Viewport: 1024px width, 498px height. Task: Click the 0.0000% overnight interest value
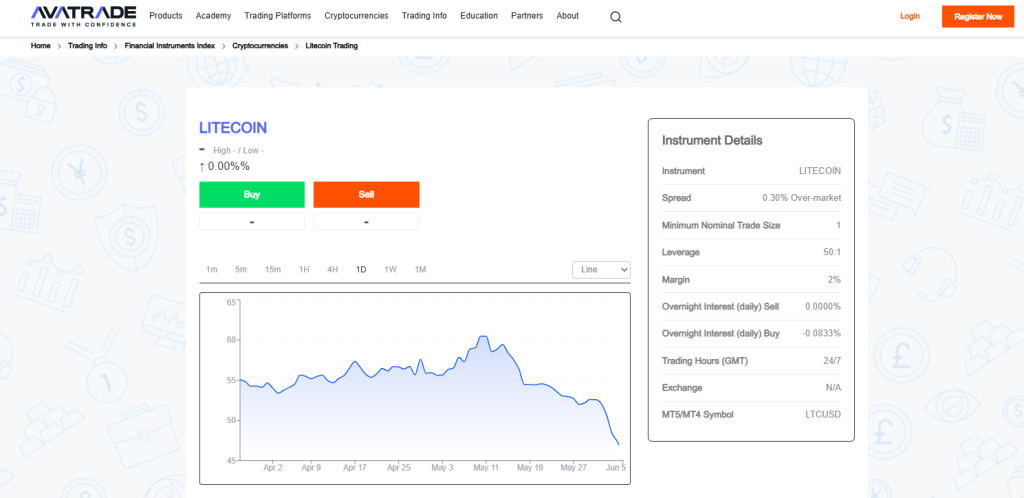tap(823, 306)
